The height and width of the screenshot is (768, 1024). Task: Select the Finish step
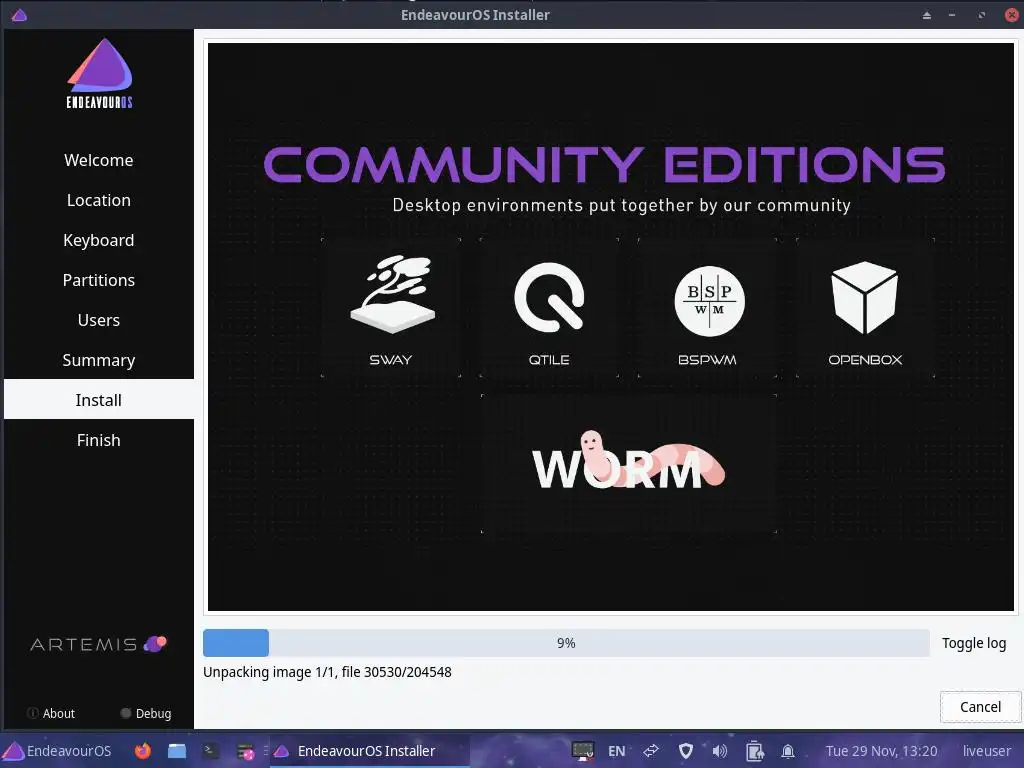(x=99, y=440)
